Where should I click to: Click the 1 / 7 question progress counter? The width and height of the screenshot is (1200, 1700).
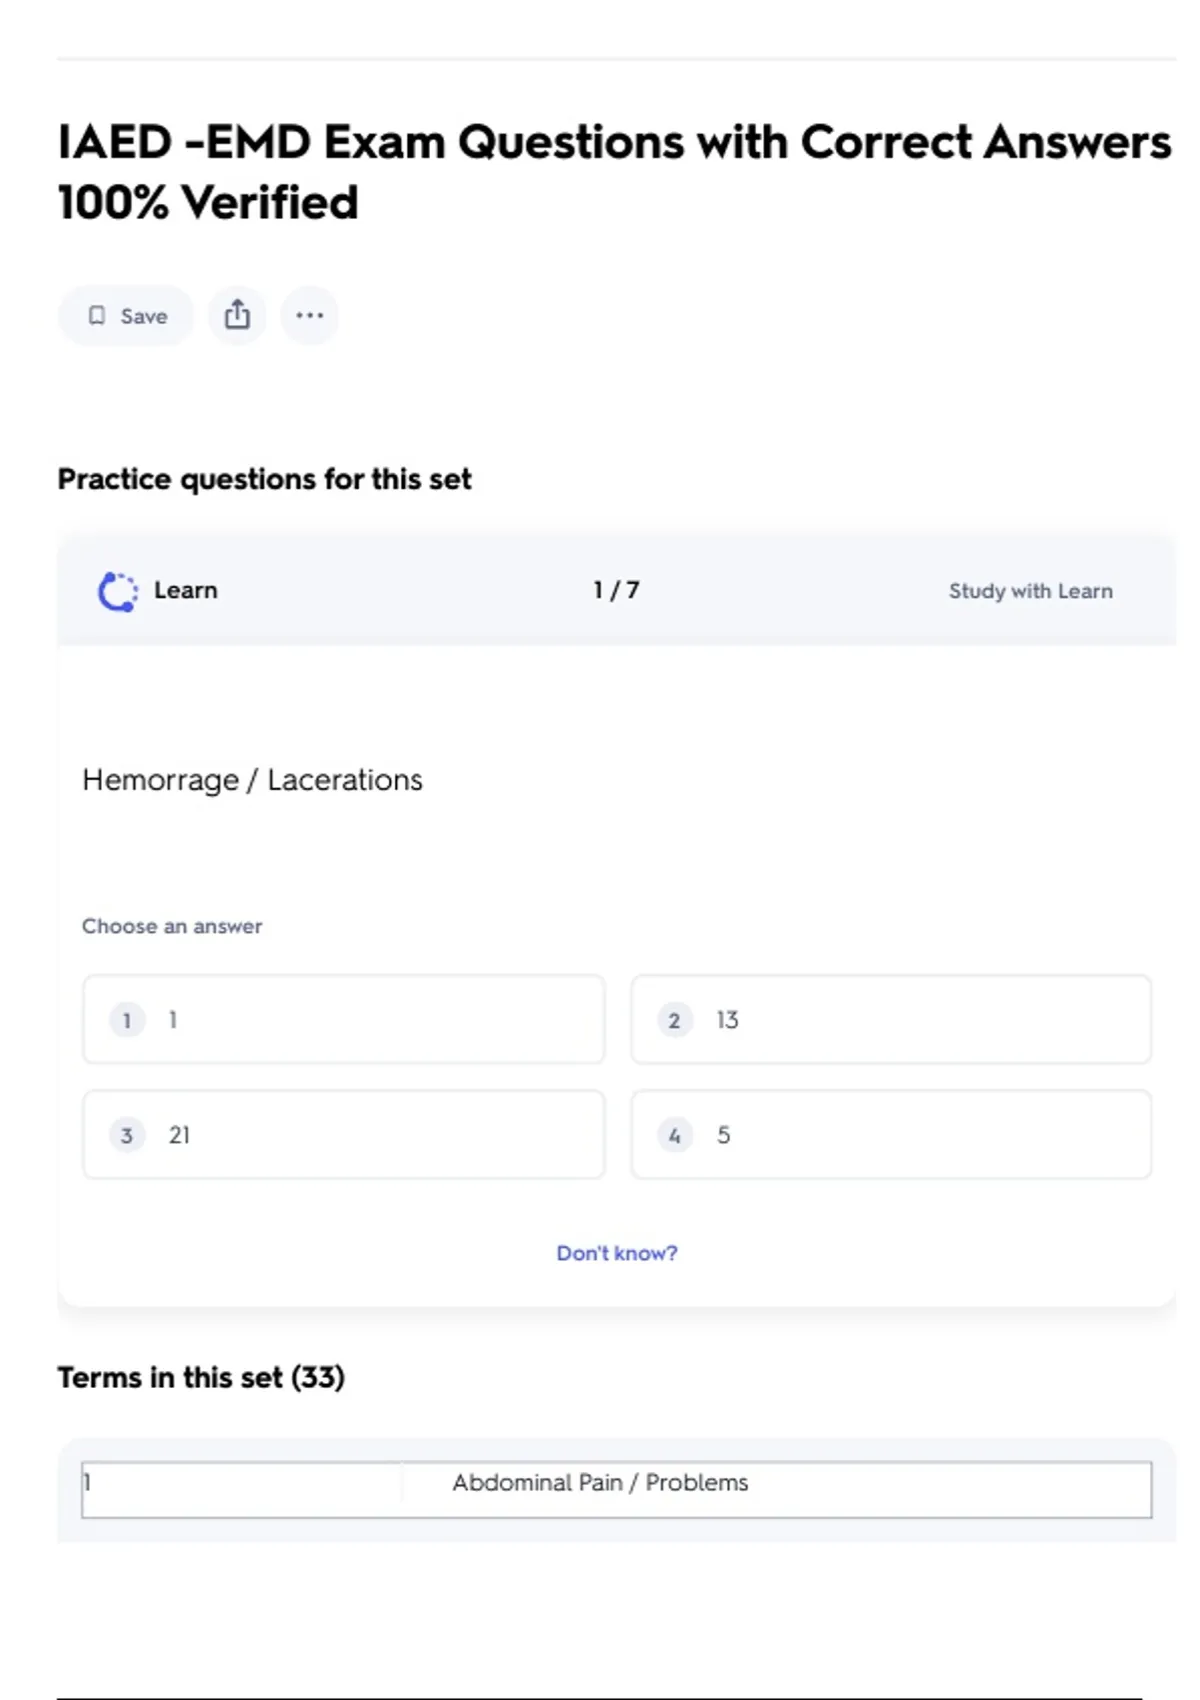[616, 591]
